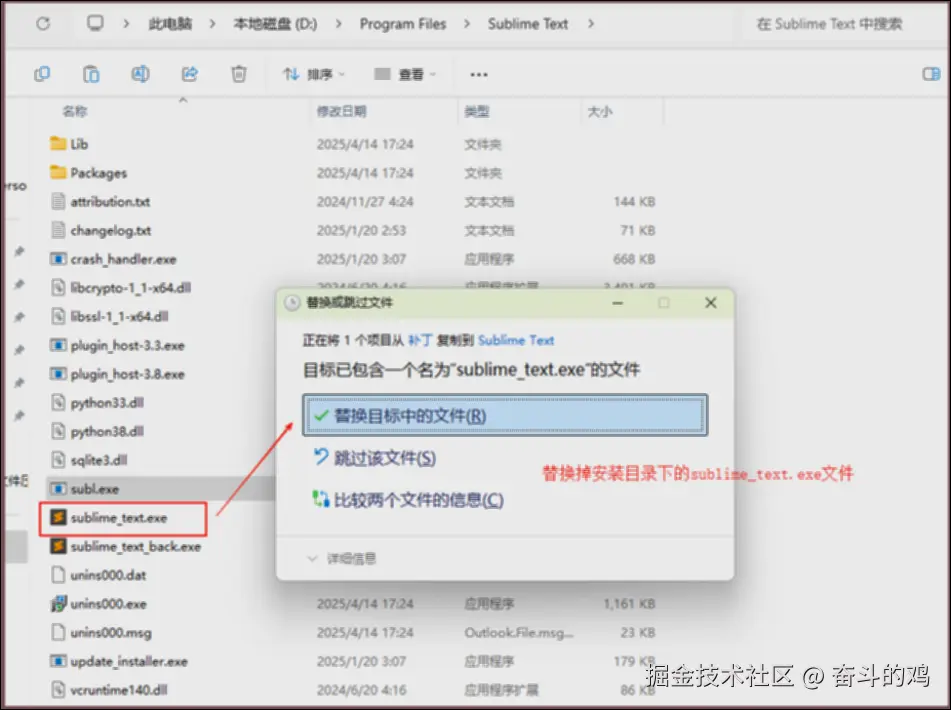The image size is (951, 710).
Task: Select the python33.dll file icon
Action: [x=58, y=403]
